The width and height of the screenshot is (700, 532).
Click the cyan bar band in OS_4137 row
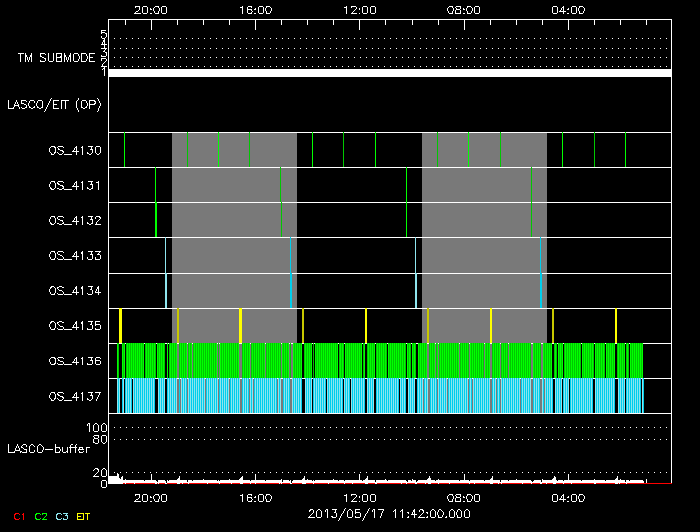point(380,395)
